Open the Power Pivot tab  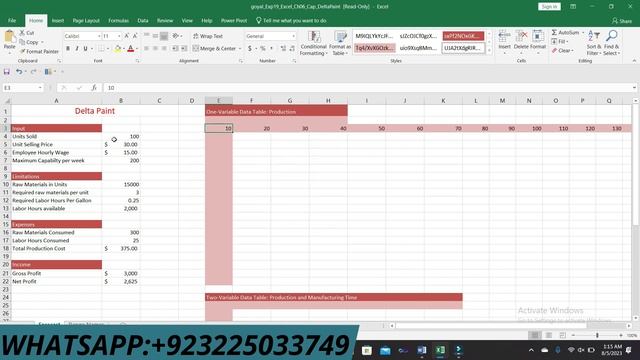[x=234, y=20]
